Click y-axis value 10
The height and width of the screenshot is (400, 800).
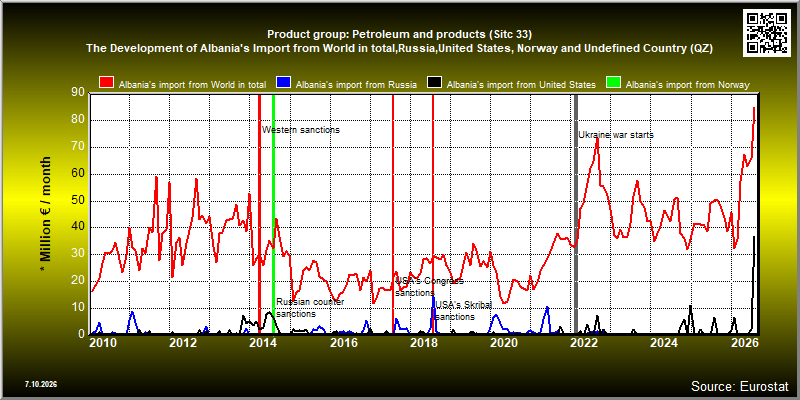coord(79,308)
